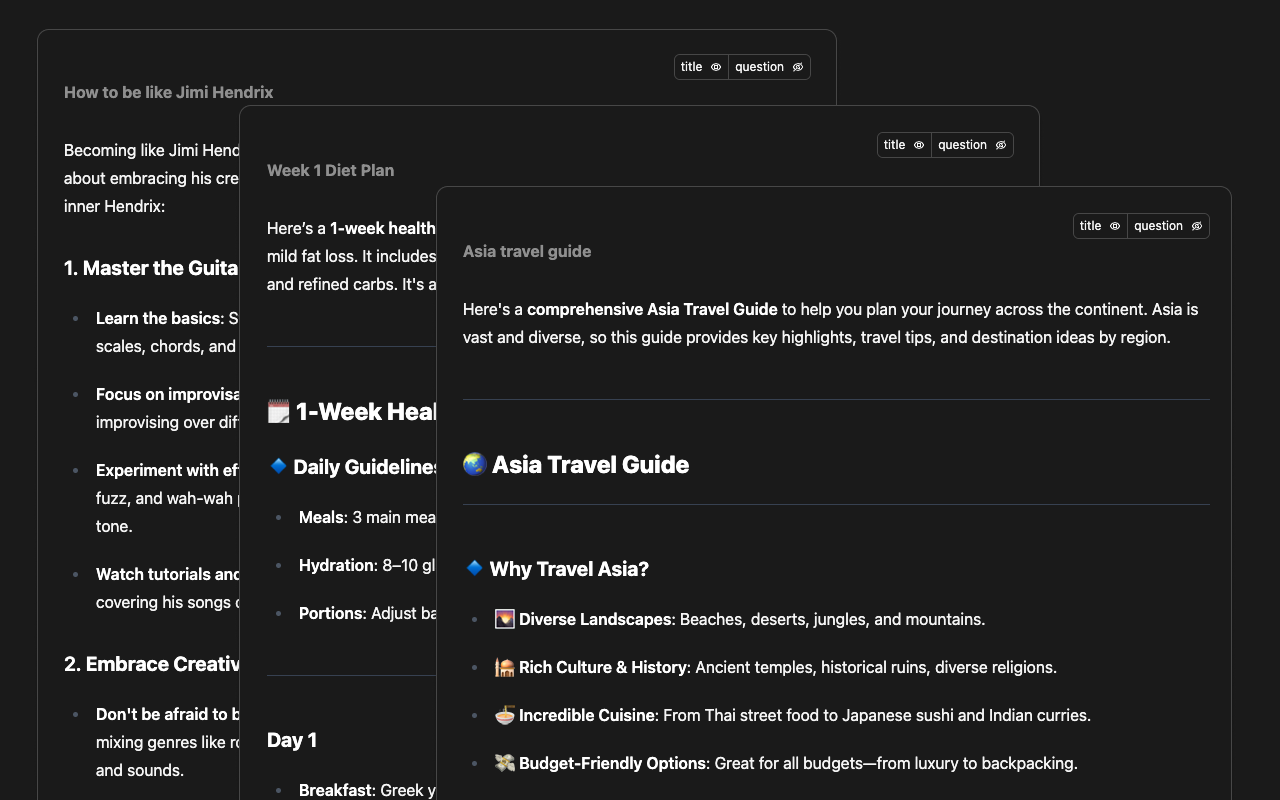Click 'Don't be afraid to b' bullet in Hendrix card
This screenshot has width=1280, height=800.
click(167, 714)
